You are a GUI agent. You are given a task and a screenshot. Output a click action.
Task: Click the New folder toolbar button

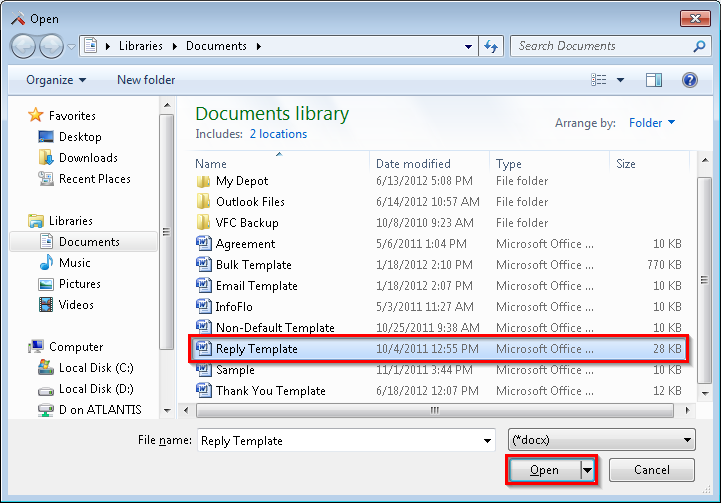(x=146, y=80)
